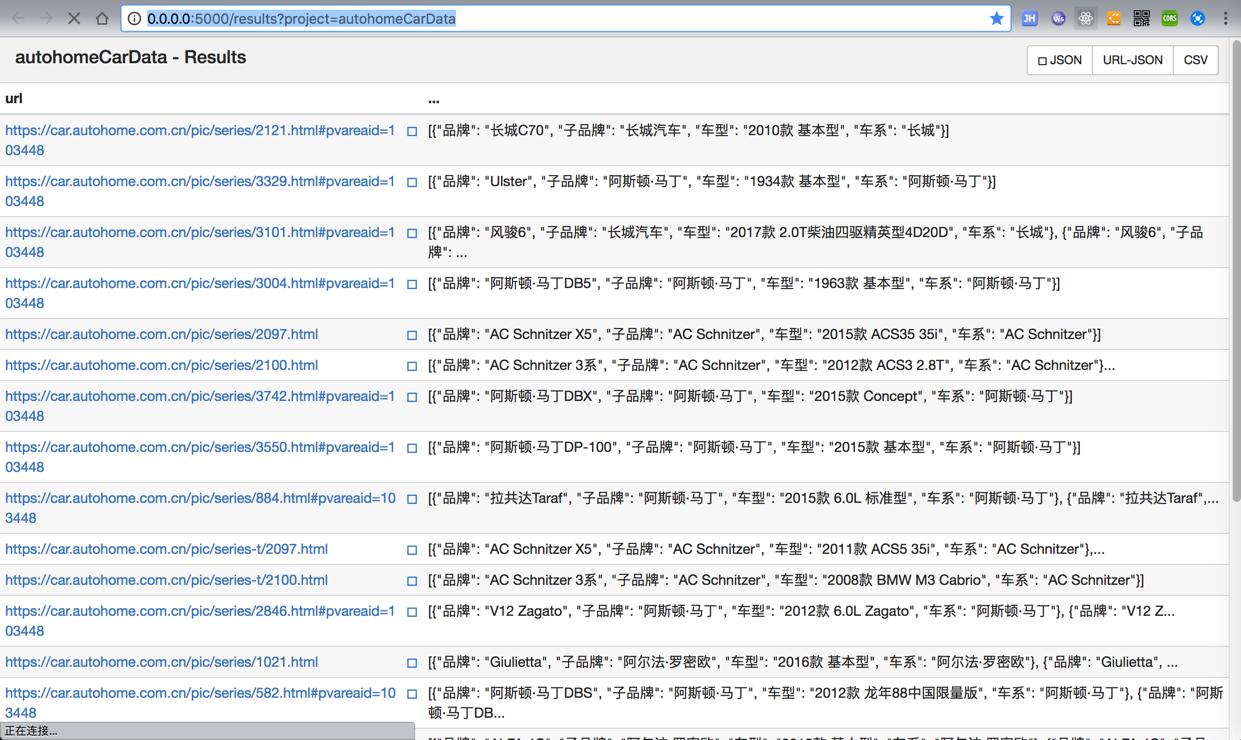Go forward to next page
The width and height of the screenshot is (1241, 740).
46,18
